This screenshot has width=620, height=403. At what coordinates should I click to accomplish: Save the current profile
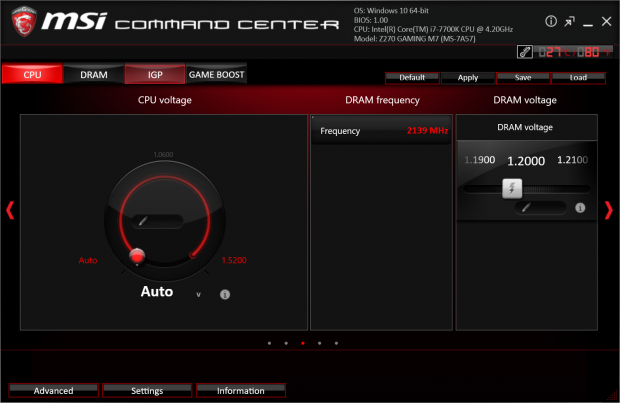pos(523,78)
